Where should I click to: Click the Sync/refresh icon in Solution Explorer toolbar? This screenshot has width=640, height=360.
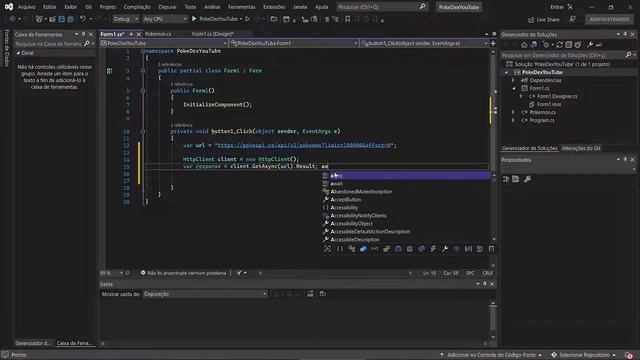pyautogui.click(x=560, y=45)
